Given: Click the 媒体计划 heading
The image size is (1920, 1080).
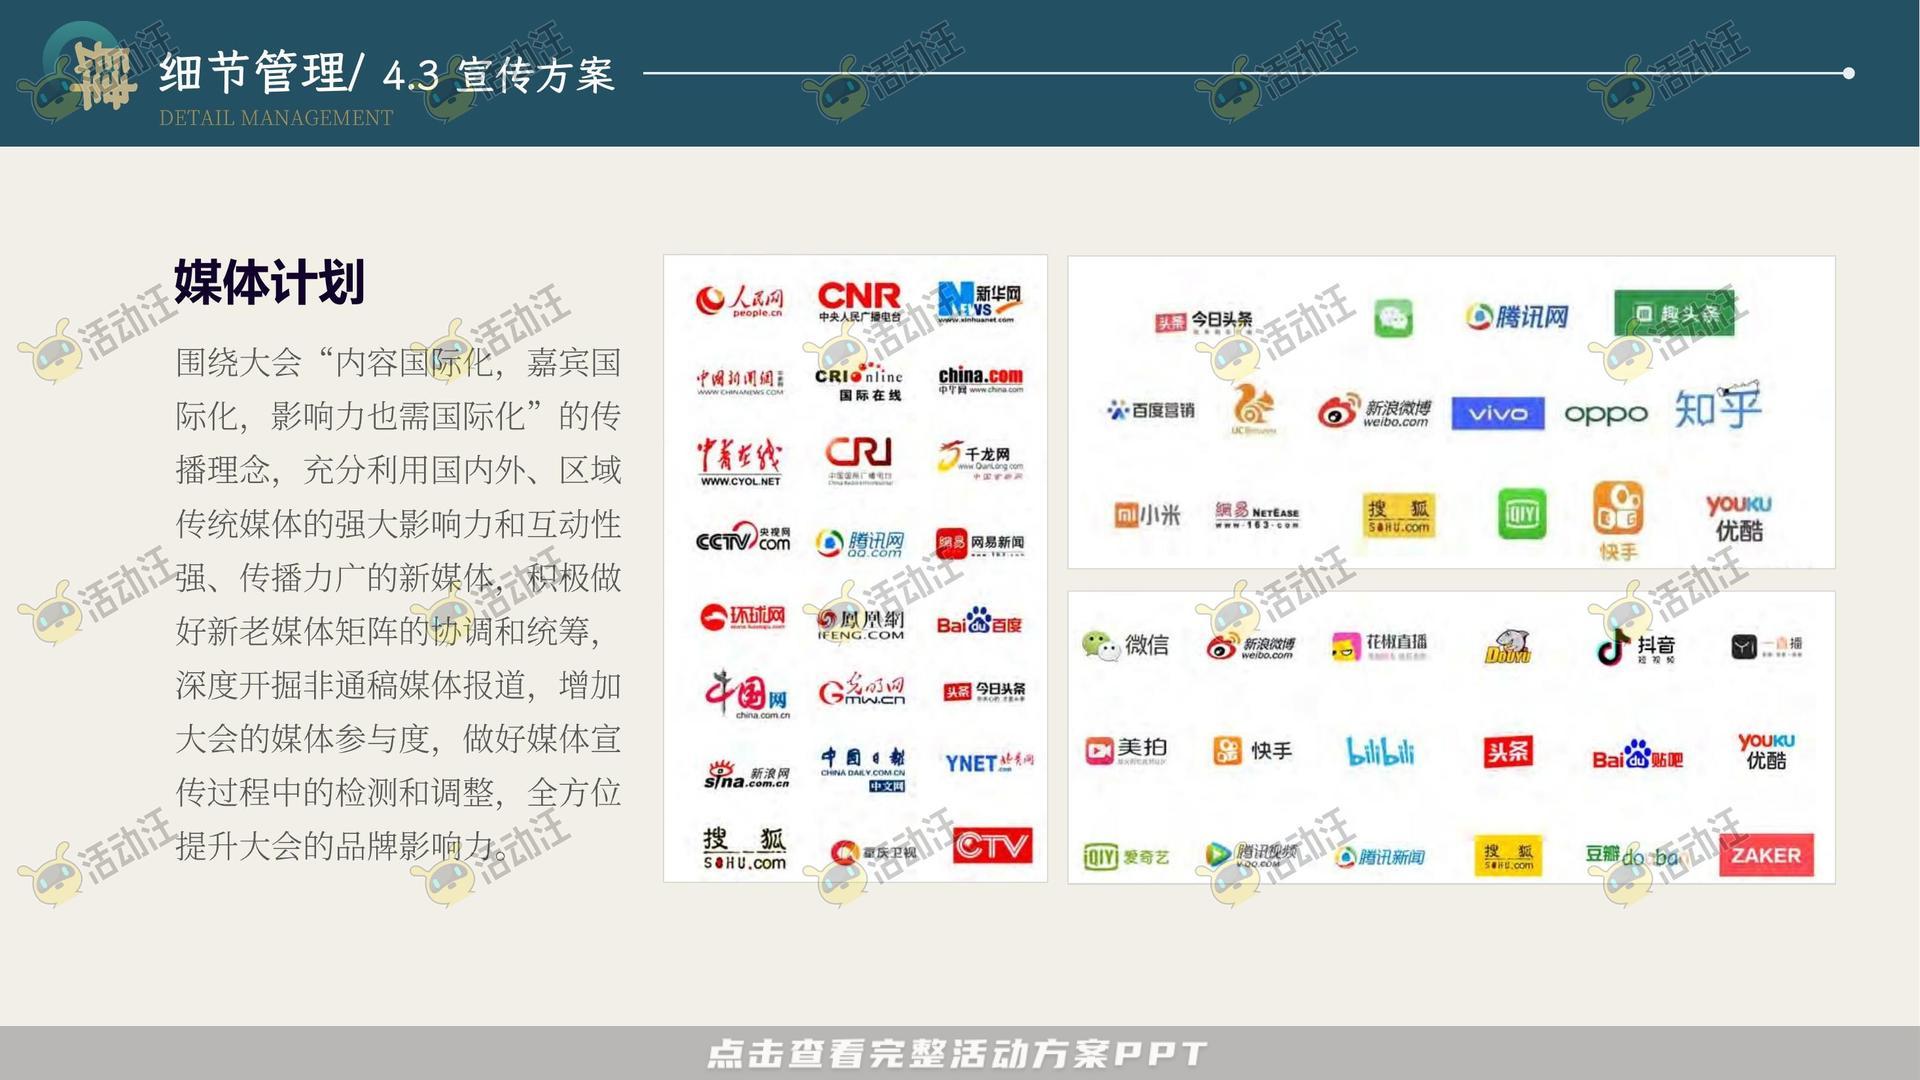Looking at the screenshot, I should [x=269, y=281].
